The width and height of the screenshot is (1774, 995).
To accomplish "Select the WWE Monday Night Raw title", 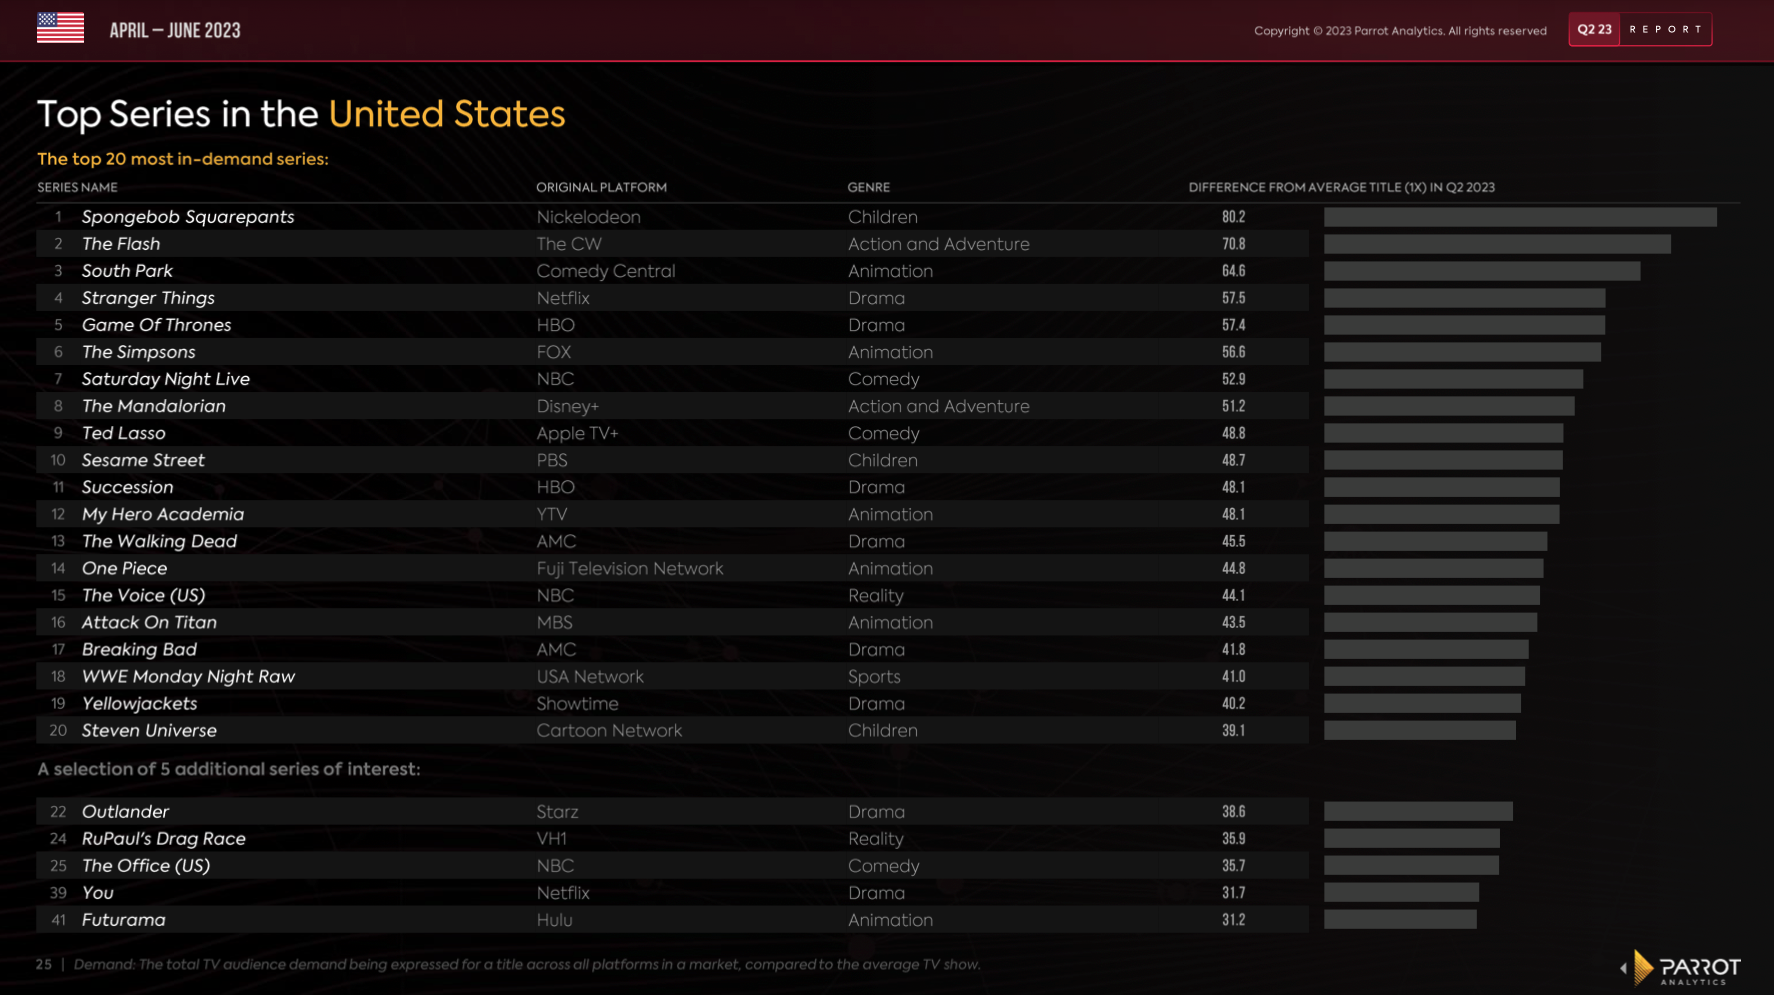I will coord(188,676).
